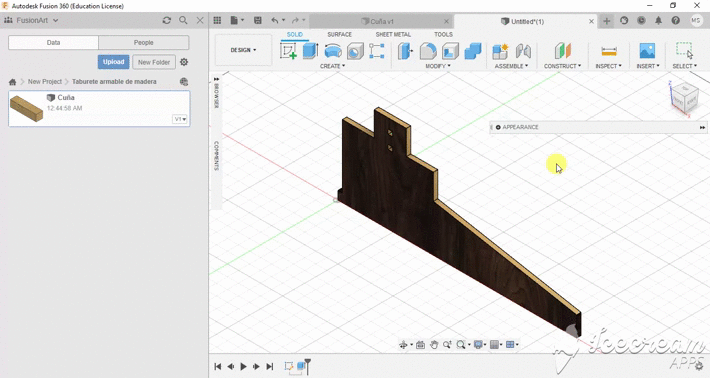The width and height of the screenshot is (710, 378).
Task: Switch to the People tab
Action: click(144, 43)
